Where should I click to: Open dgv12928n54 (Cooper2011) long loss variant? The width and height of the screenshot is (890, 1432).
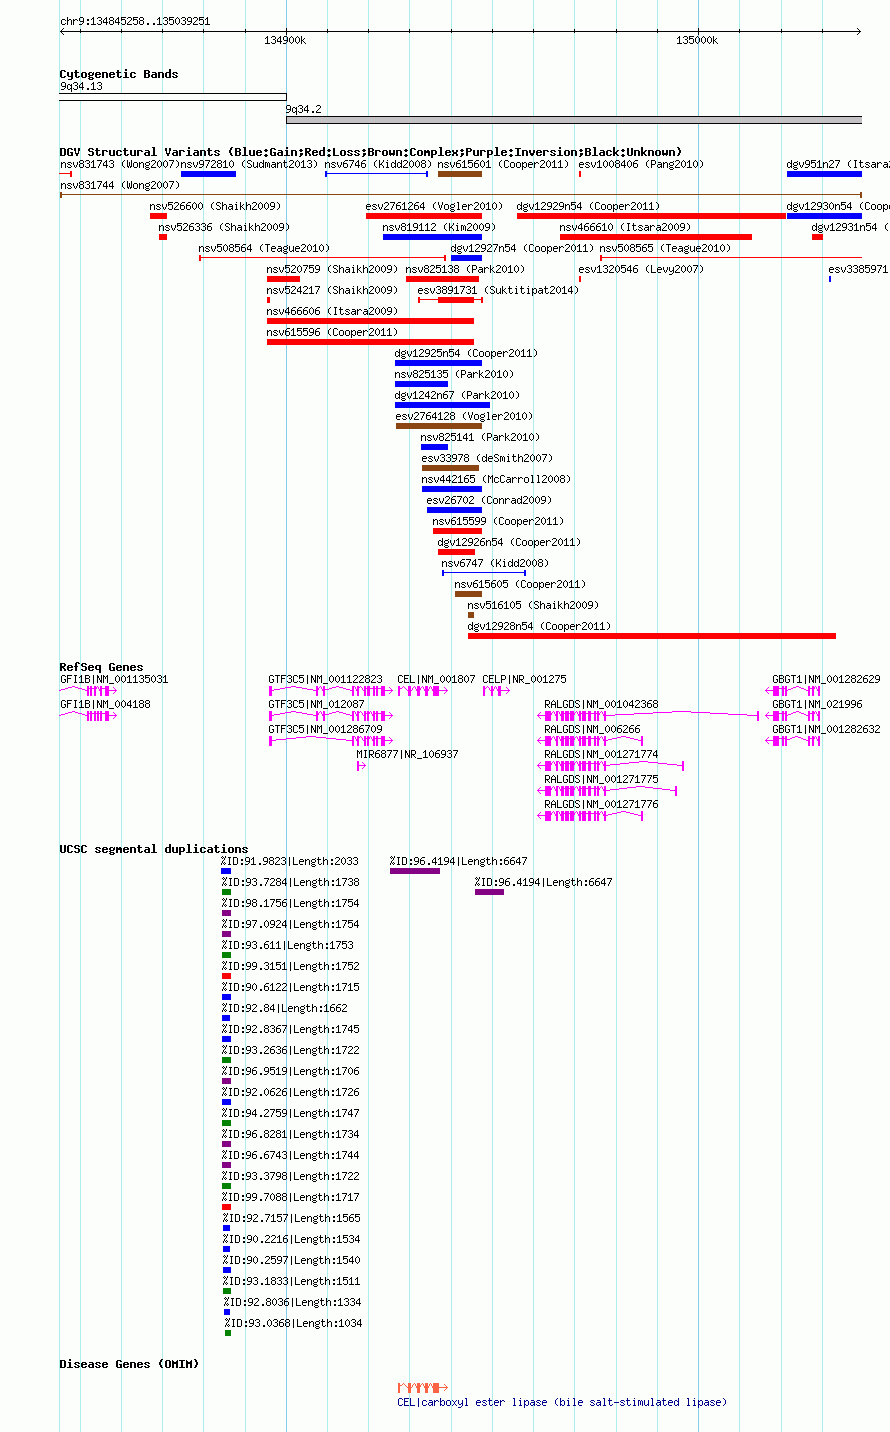click(651, 636)
